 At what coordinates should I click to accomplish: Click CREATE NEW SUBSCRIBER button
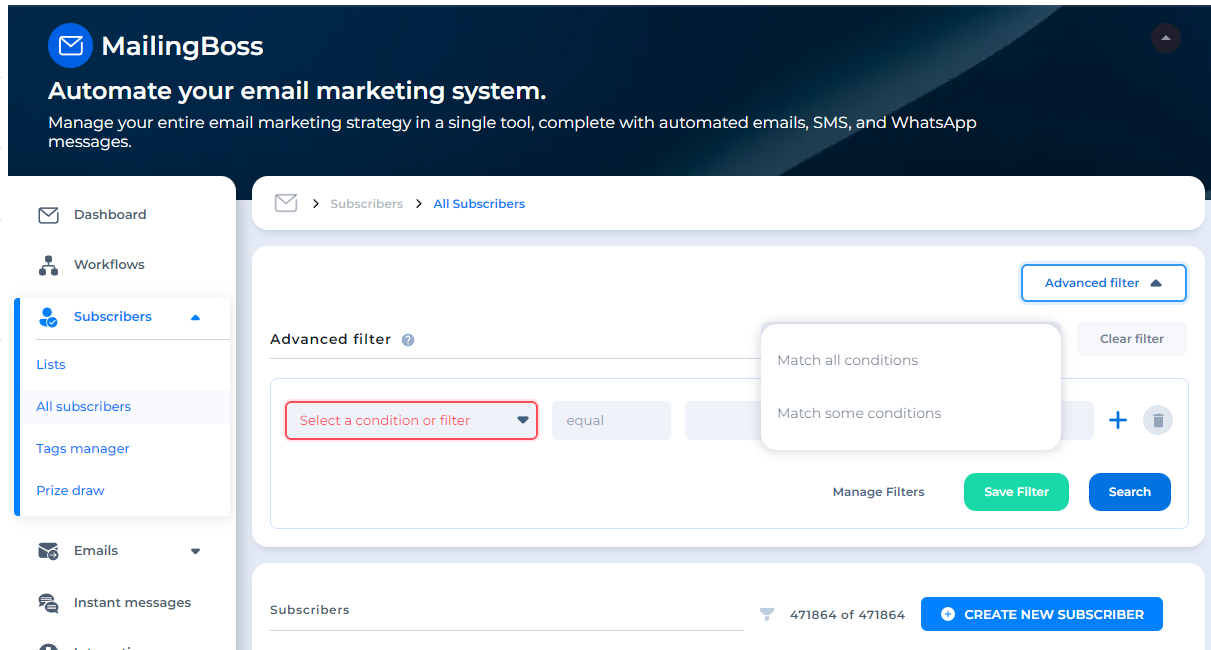(1042, 615)
